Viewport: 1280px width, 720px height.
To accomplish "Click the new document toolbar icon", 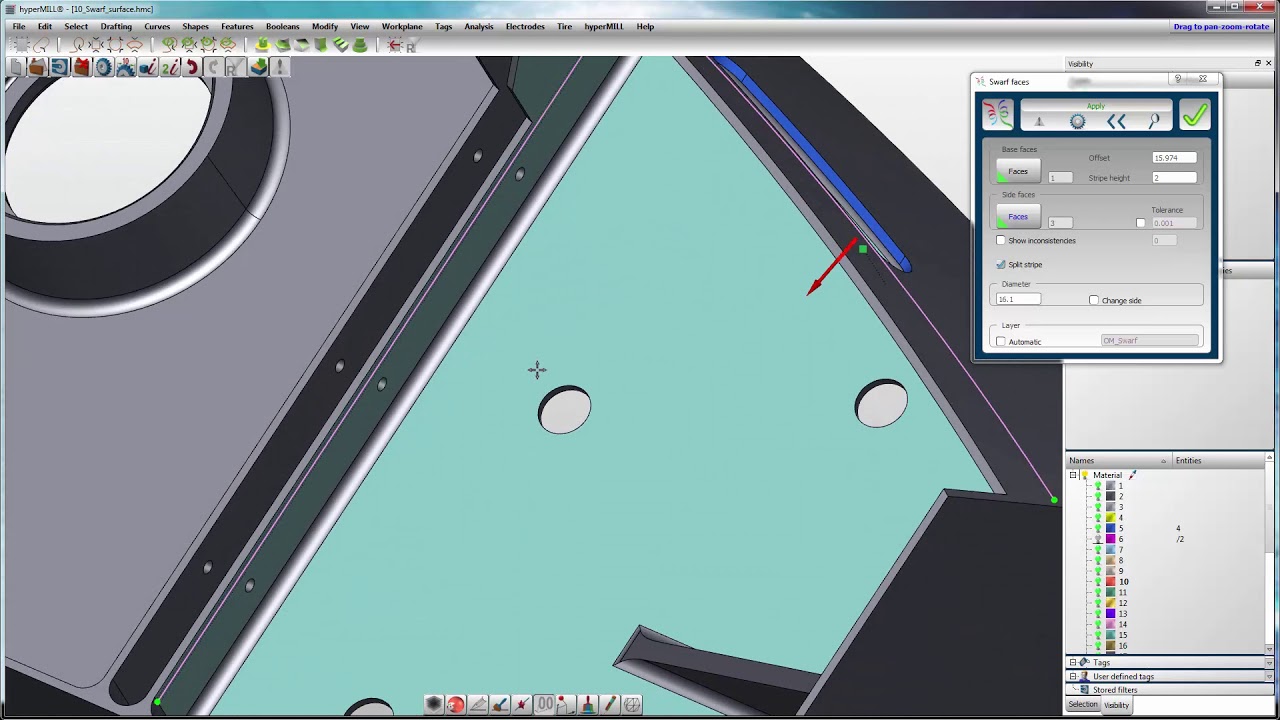I will tap(15, 67).
